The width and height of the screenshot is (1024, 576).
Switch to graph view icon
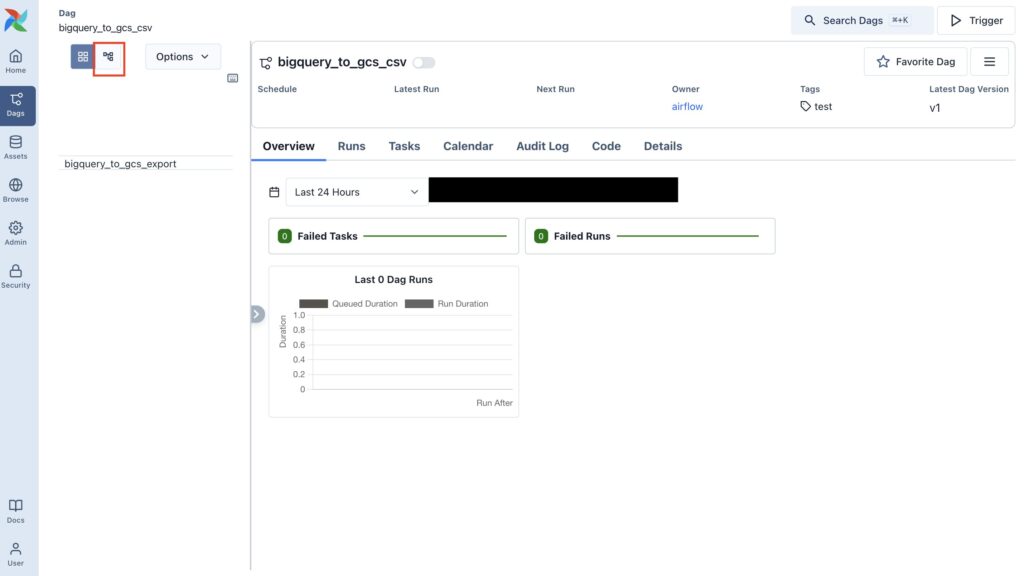click(x=108, y=57)
